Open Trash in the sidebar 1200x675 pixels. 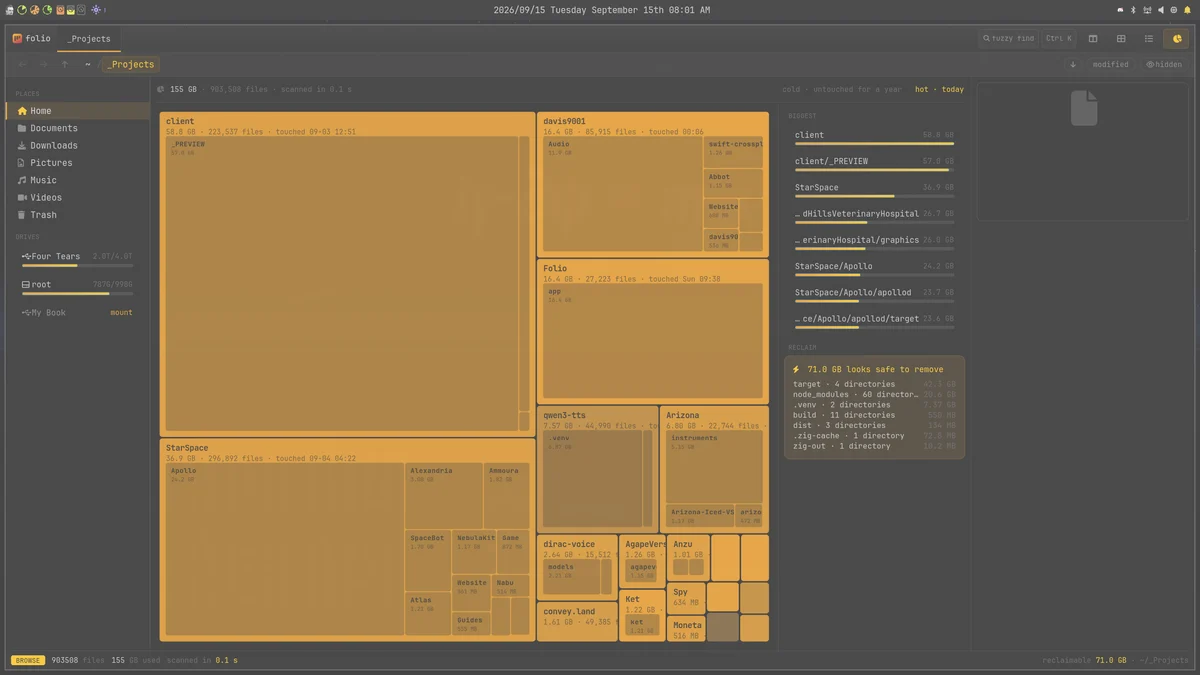point(80,215)
